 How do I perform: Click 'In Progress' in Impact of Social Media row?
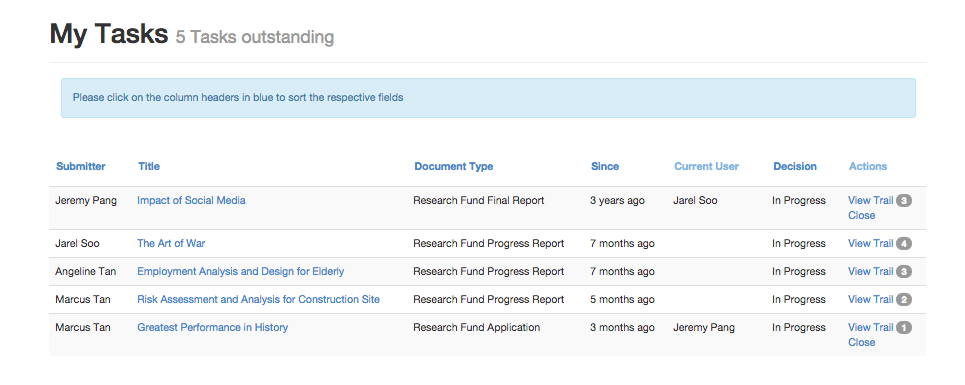799,200
